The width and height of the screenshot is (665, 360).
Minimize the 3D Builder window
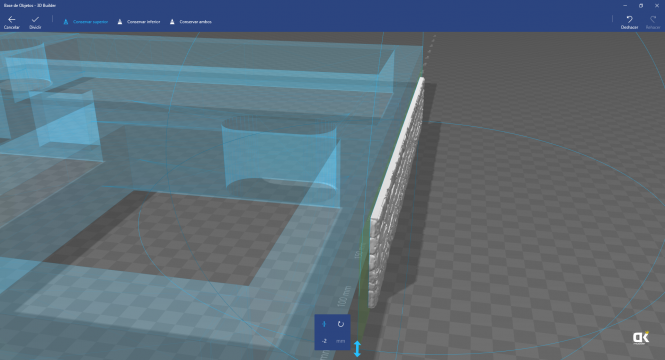(x=625, y=6)
